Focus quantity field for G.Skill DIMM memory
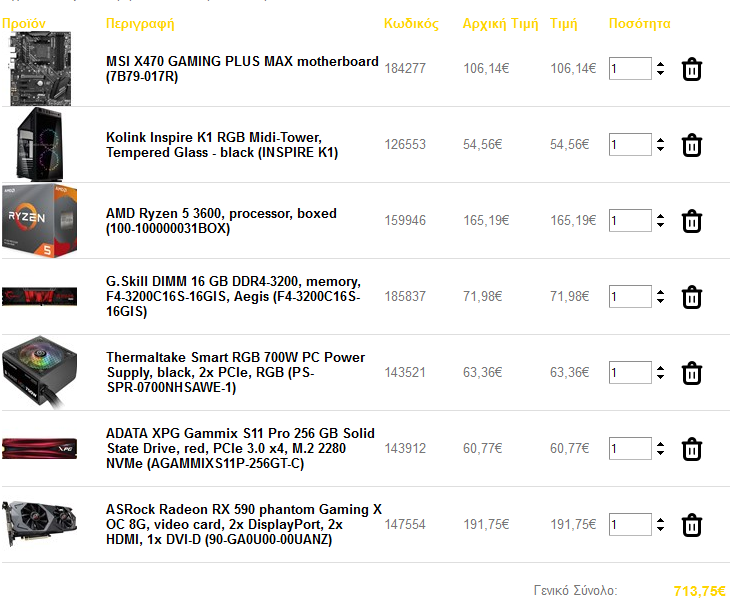The height and width of the screenshot is (606, 739). pos(630,296)
